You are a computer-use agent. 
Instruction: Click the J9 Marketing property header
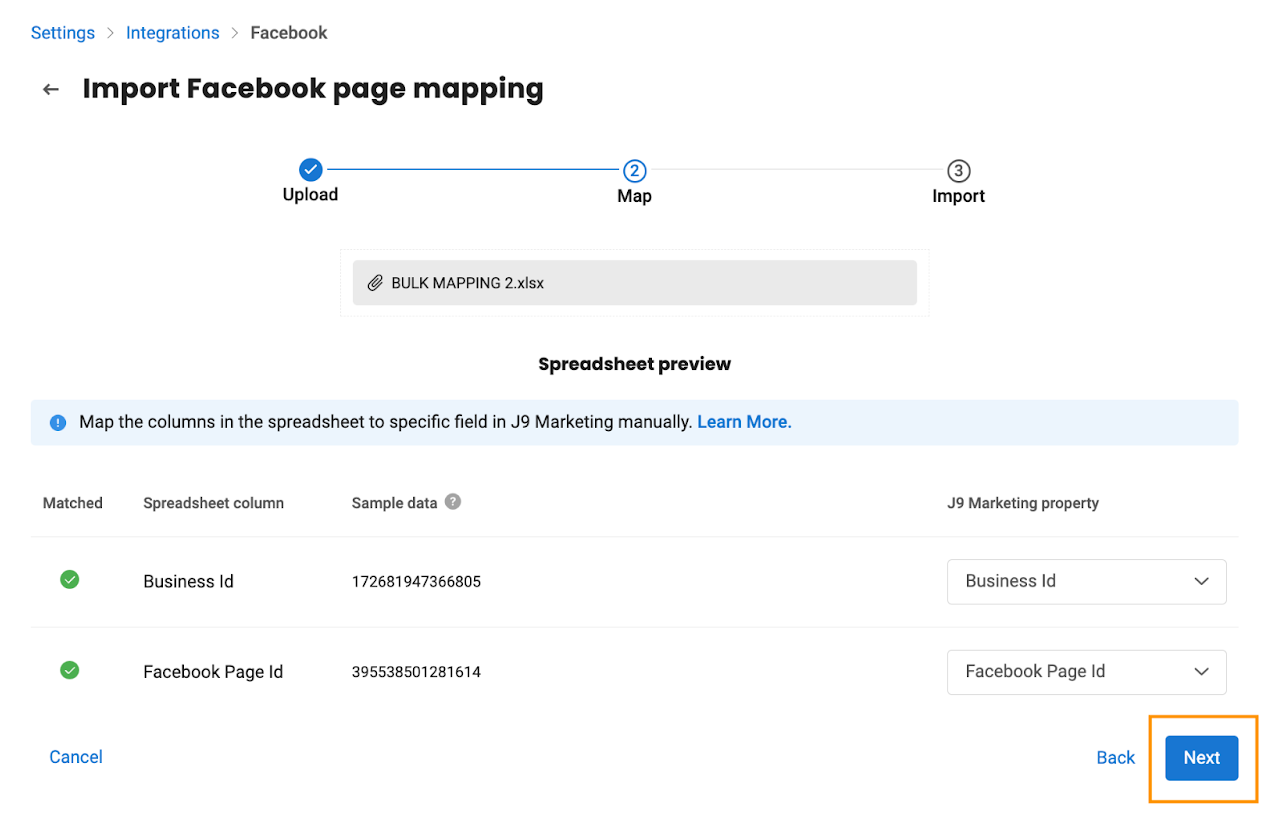click(x=1023, y=503)
